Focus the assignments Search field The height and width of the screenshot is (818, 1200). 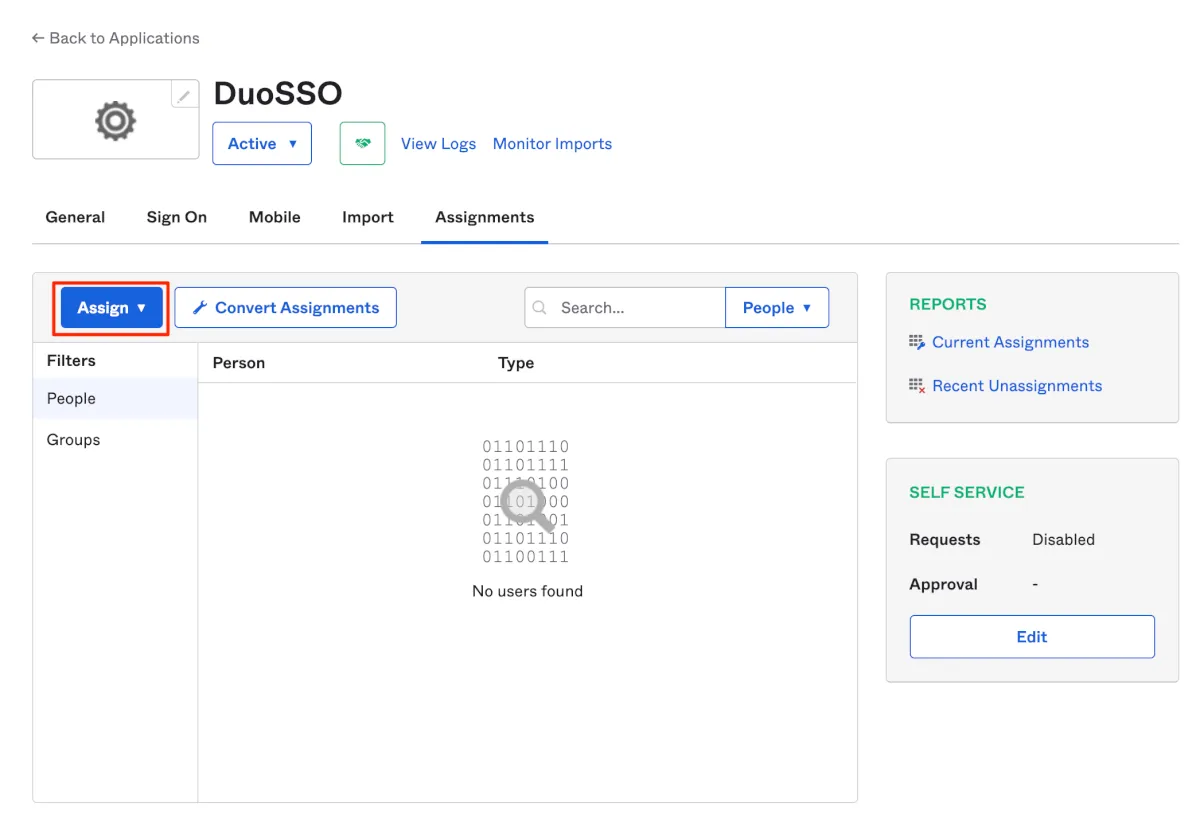[x=637, y=308]
